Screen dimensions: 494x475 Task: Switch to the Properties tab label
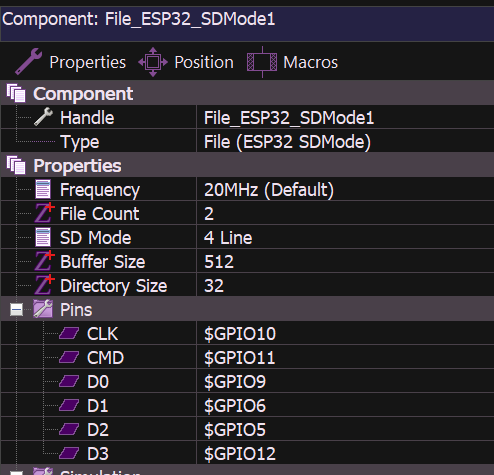click(x=88, y=62)
